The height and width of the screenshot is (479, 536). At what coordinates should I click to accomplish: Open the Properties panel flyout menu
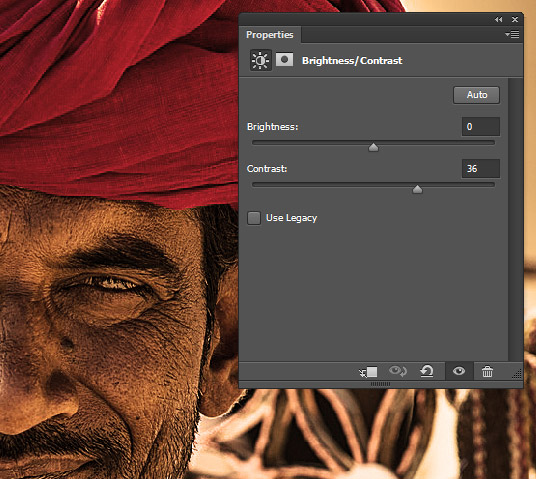click(x=512, y=34)
